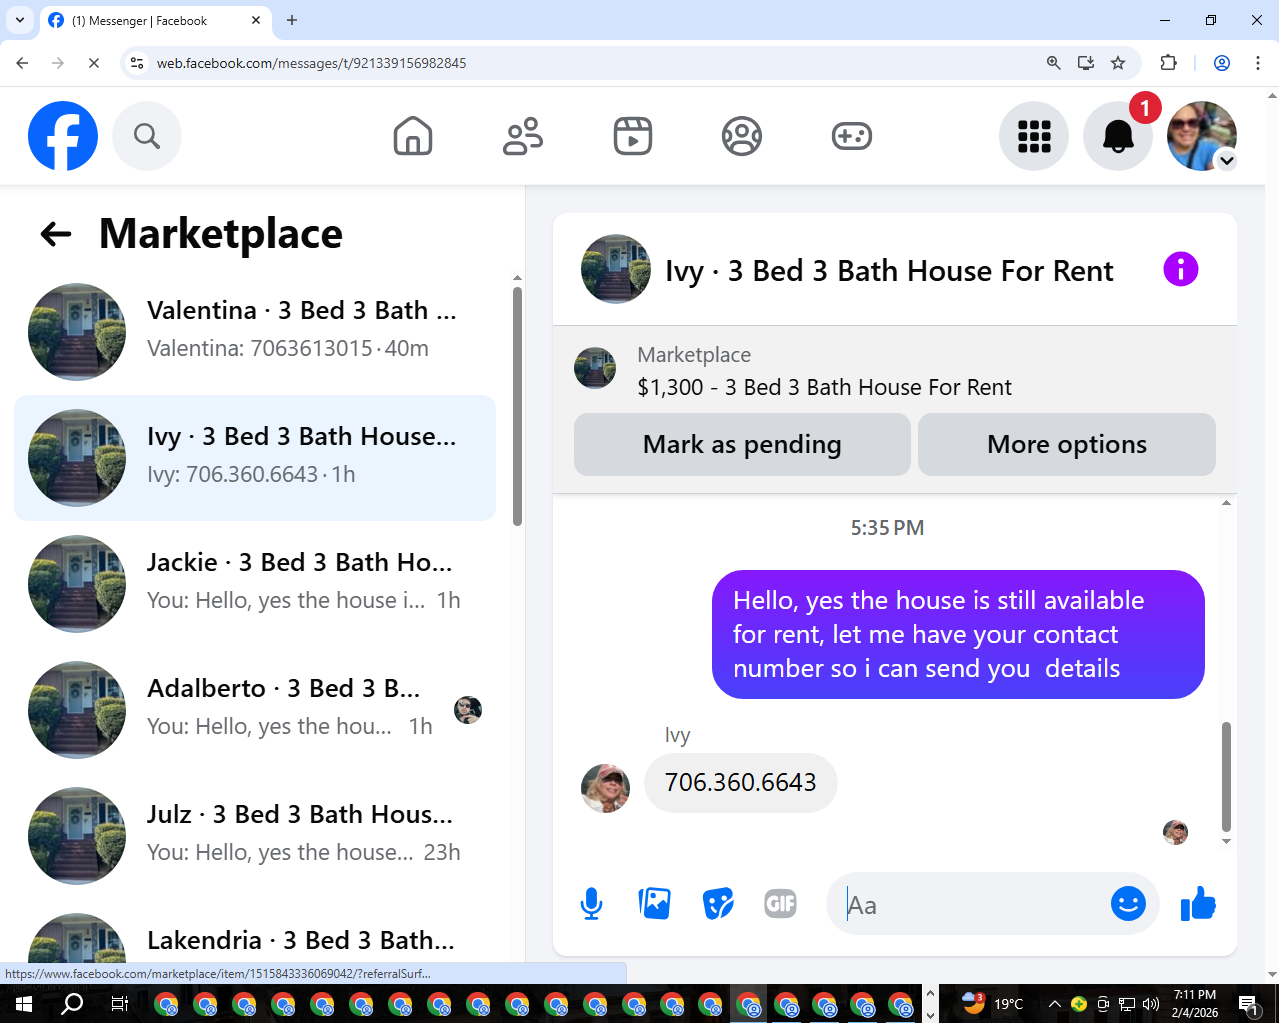Open the GIF picker
Screen dimensions: 1279x1023
coord(781,904)
